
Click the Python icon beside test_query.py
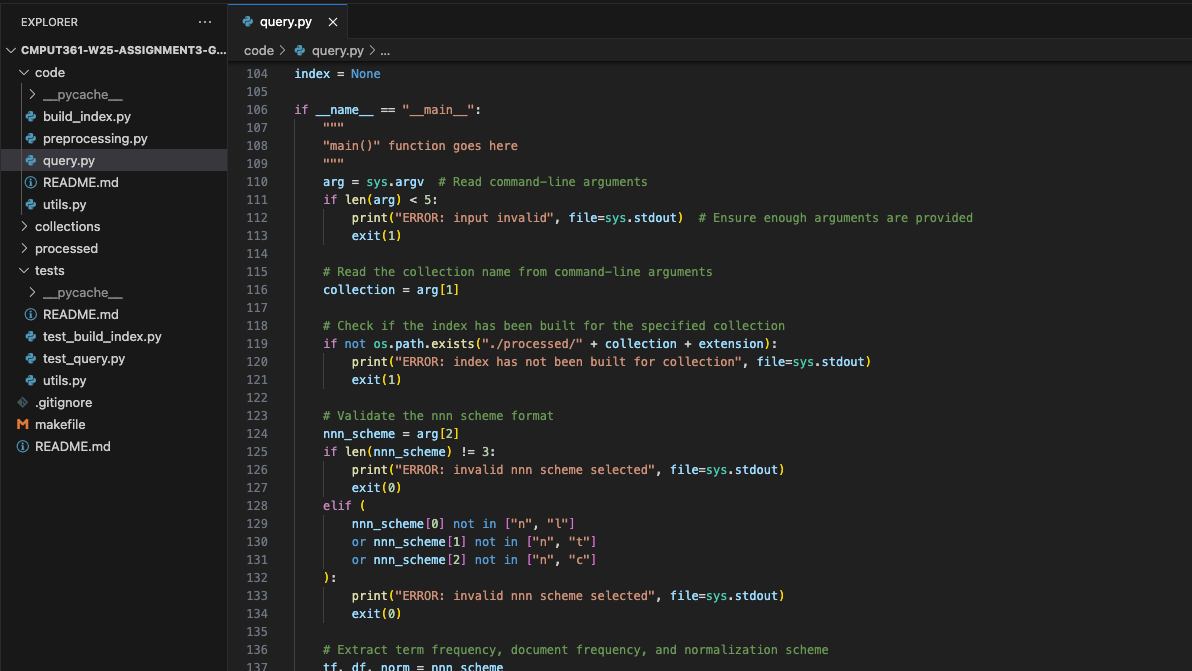click(x=32, y=359)
